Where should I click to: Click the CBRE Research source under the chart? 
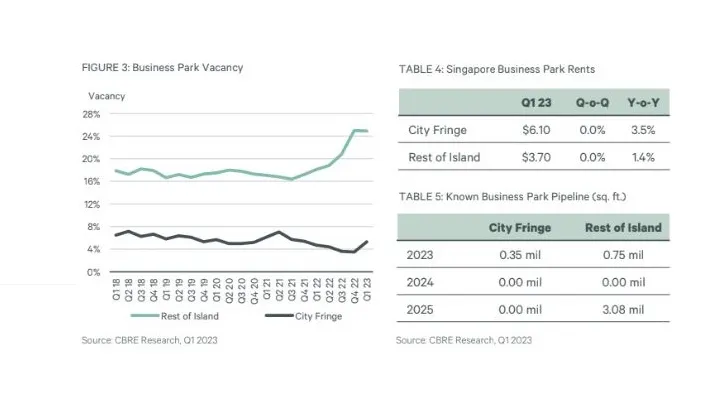(x=149, y=341)
